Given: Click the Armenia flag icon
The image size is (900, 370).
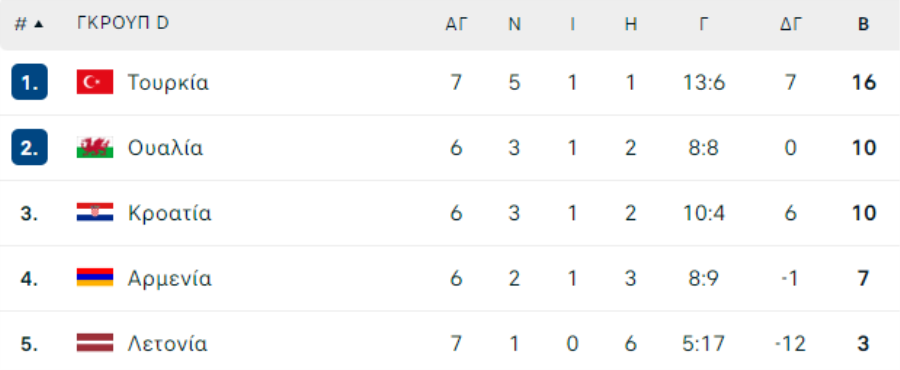Looking at the screenshot, I should pyautogui.click(x=95, y=278).
